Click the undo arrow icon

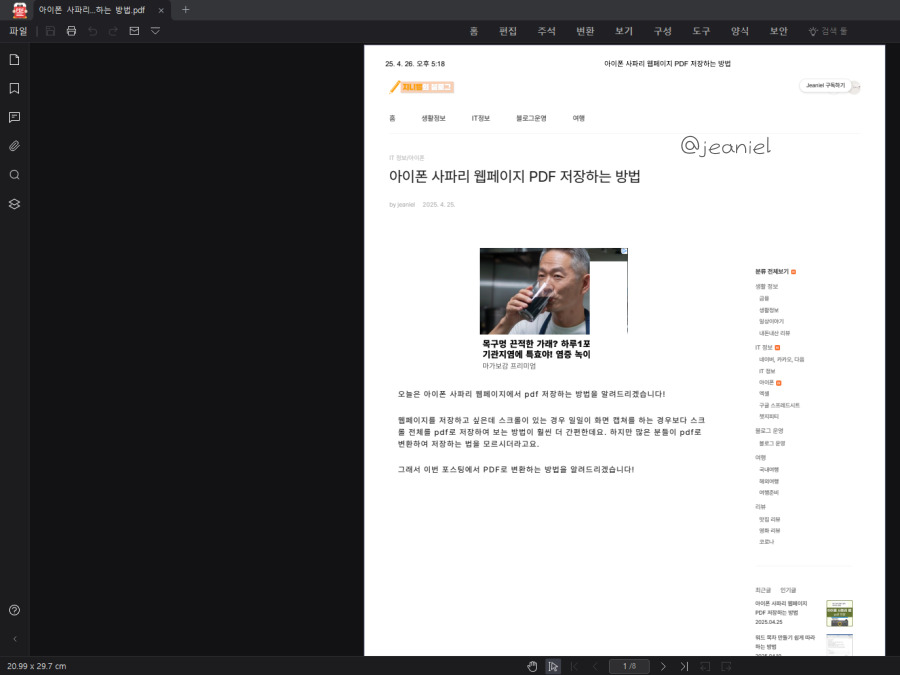click(92, 31)
